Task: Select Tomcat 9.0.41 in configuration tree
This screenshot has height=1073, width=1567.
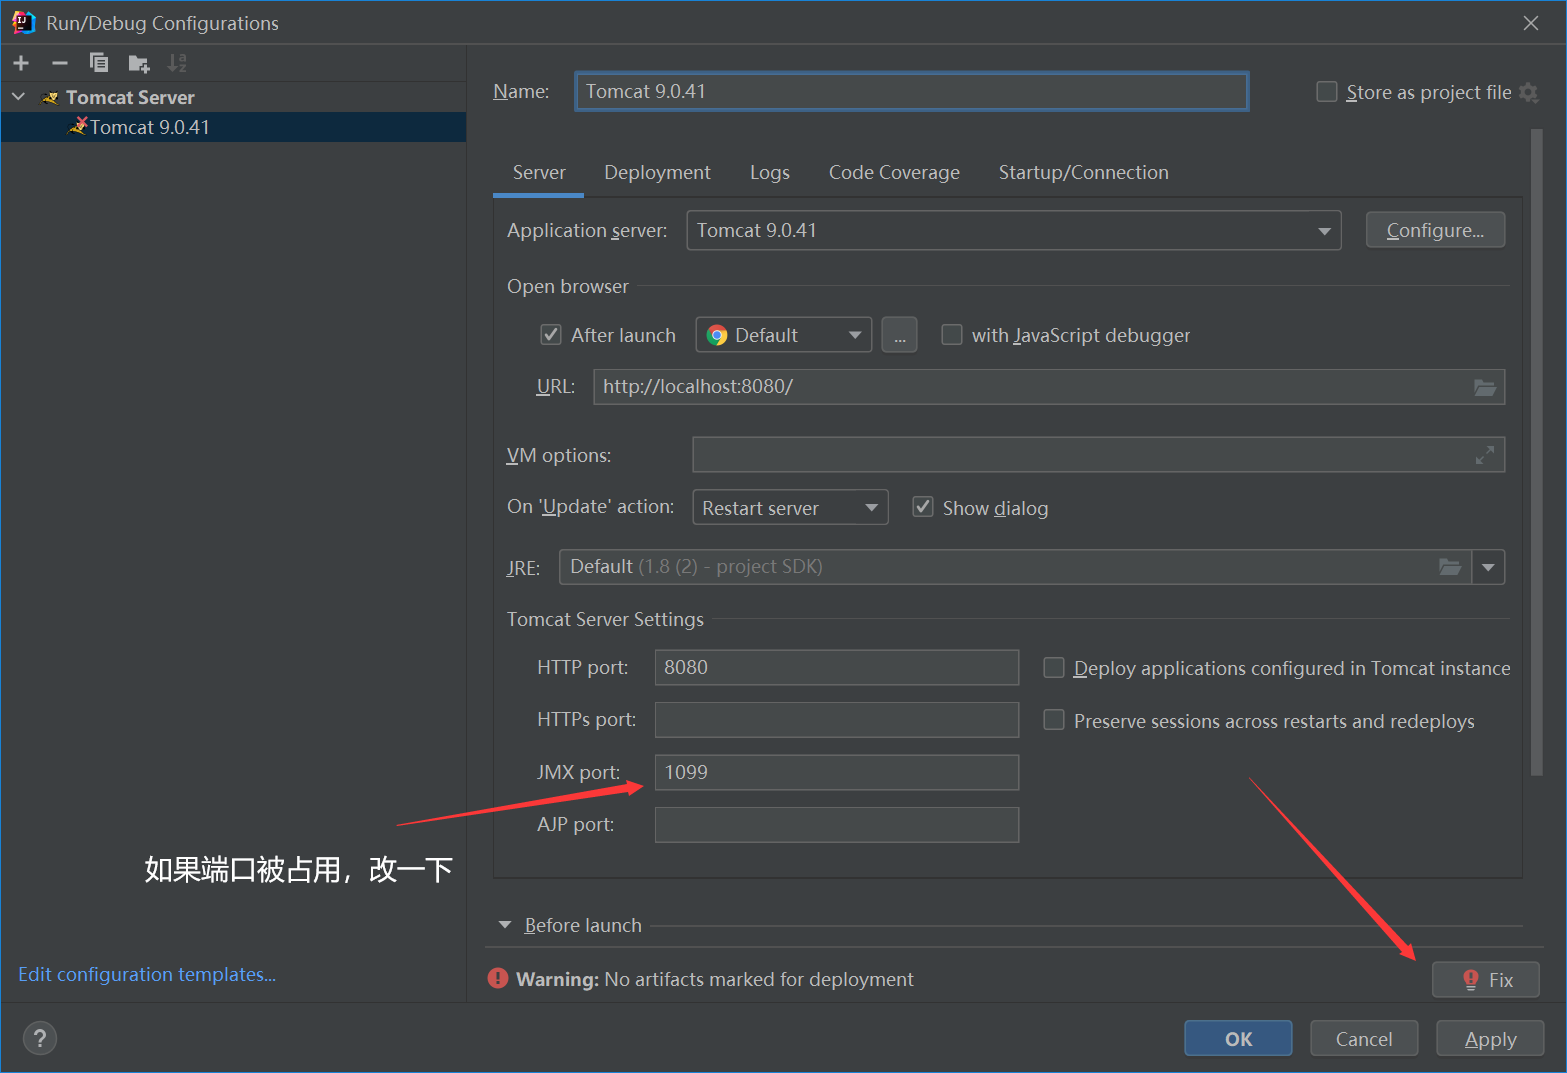Action: click(234, 127)
